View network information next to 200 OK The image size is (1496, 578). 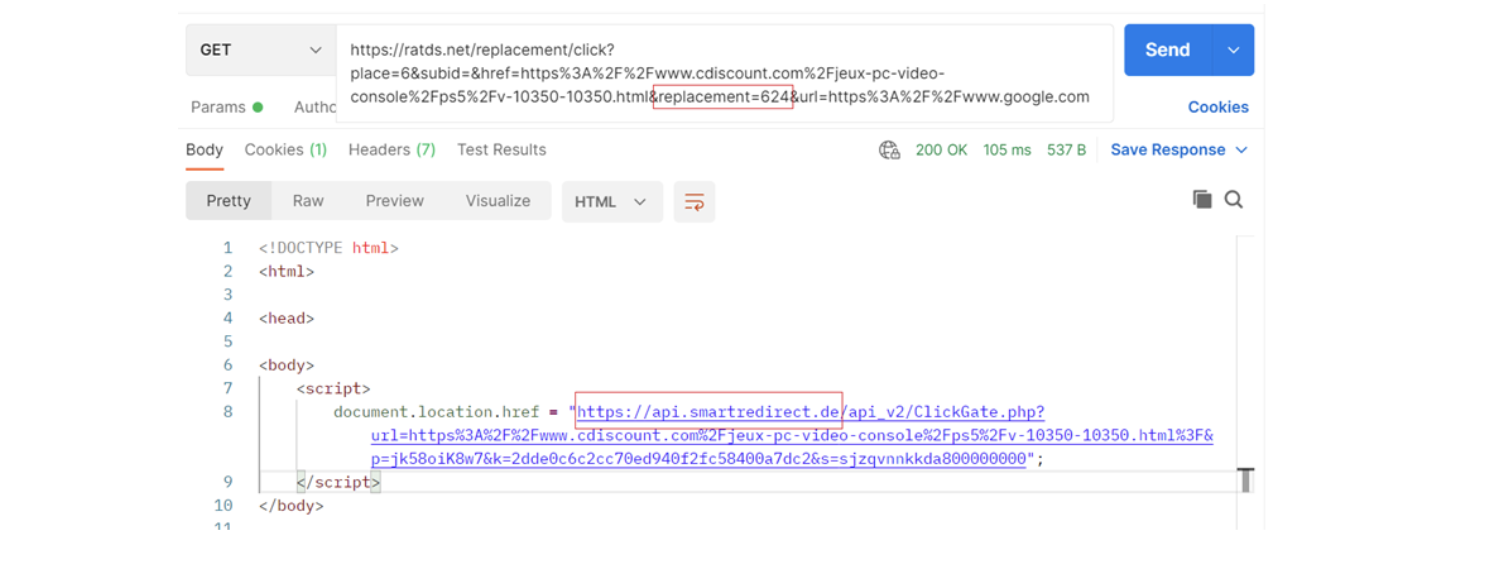click(x=889, y=149)
